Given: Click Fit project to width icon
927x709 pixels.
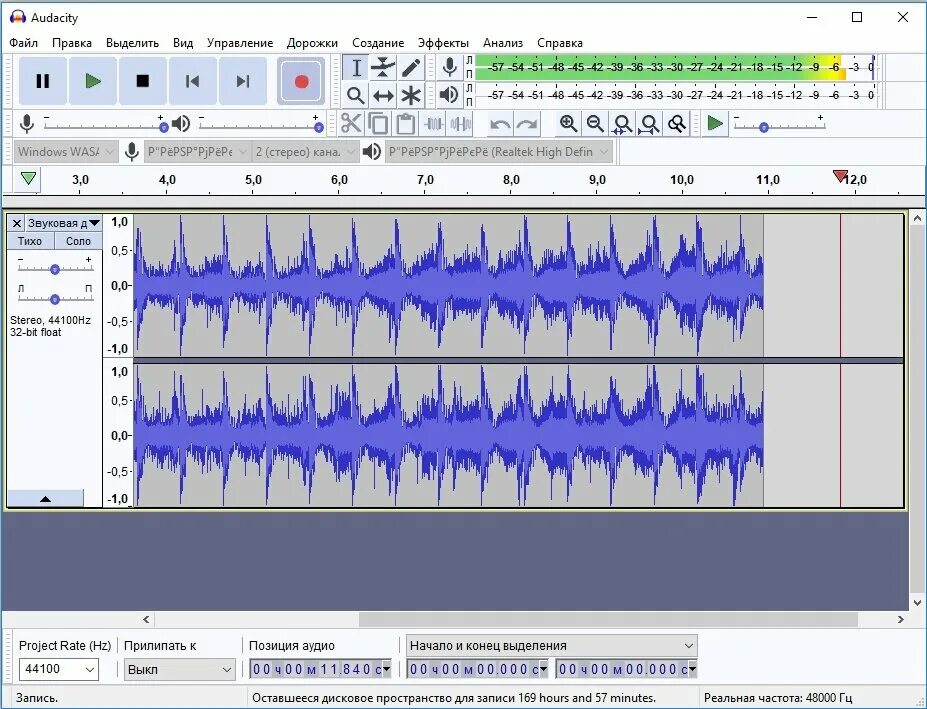Looking at the screenshot, I should (649, 124).
